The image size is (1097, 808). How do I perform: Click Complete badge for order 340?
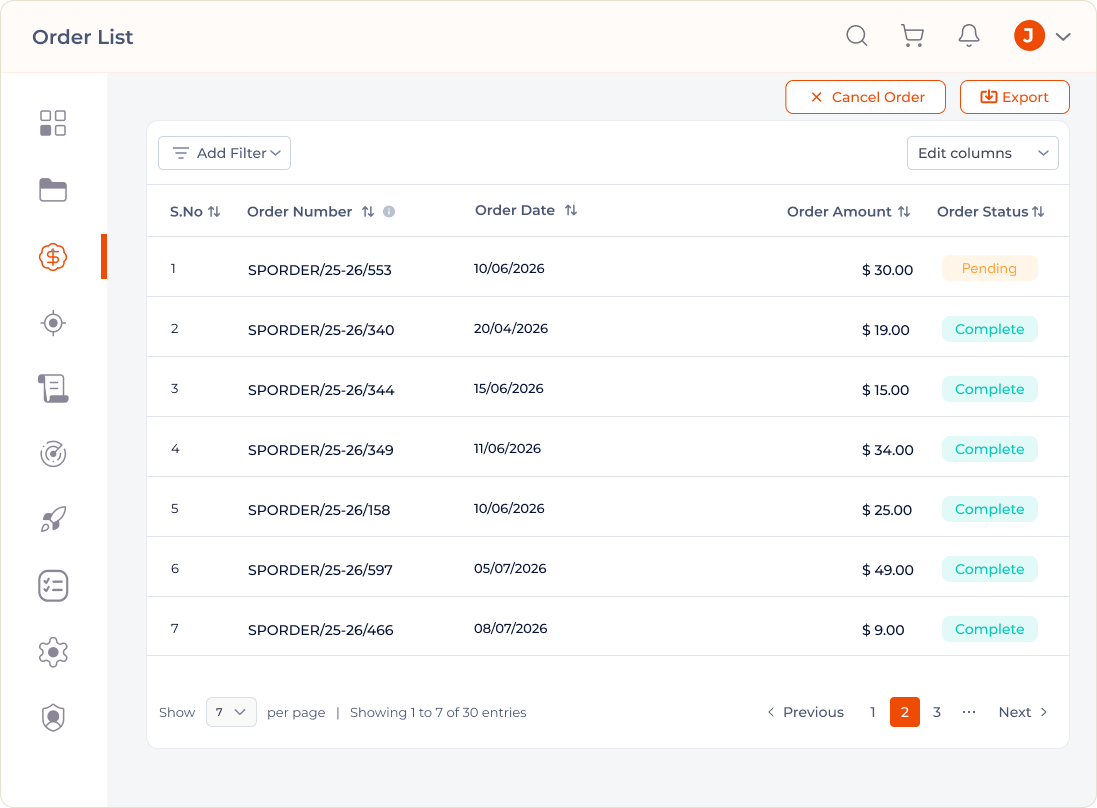click(x=989, y=329)
